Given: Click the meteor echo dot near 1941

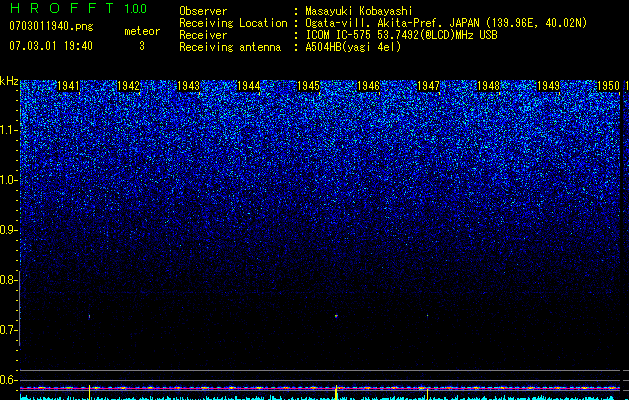Looking at the screenshot, I should (x=89, y=317).
